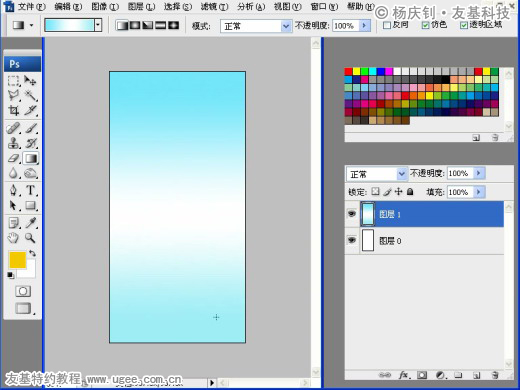Open the layers opacity slider arrow

479,173
